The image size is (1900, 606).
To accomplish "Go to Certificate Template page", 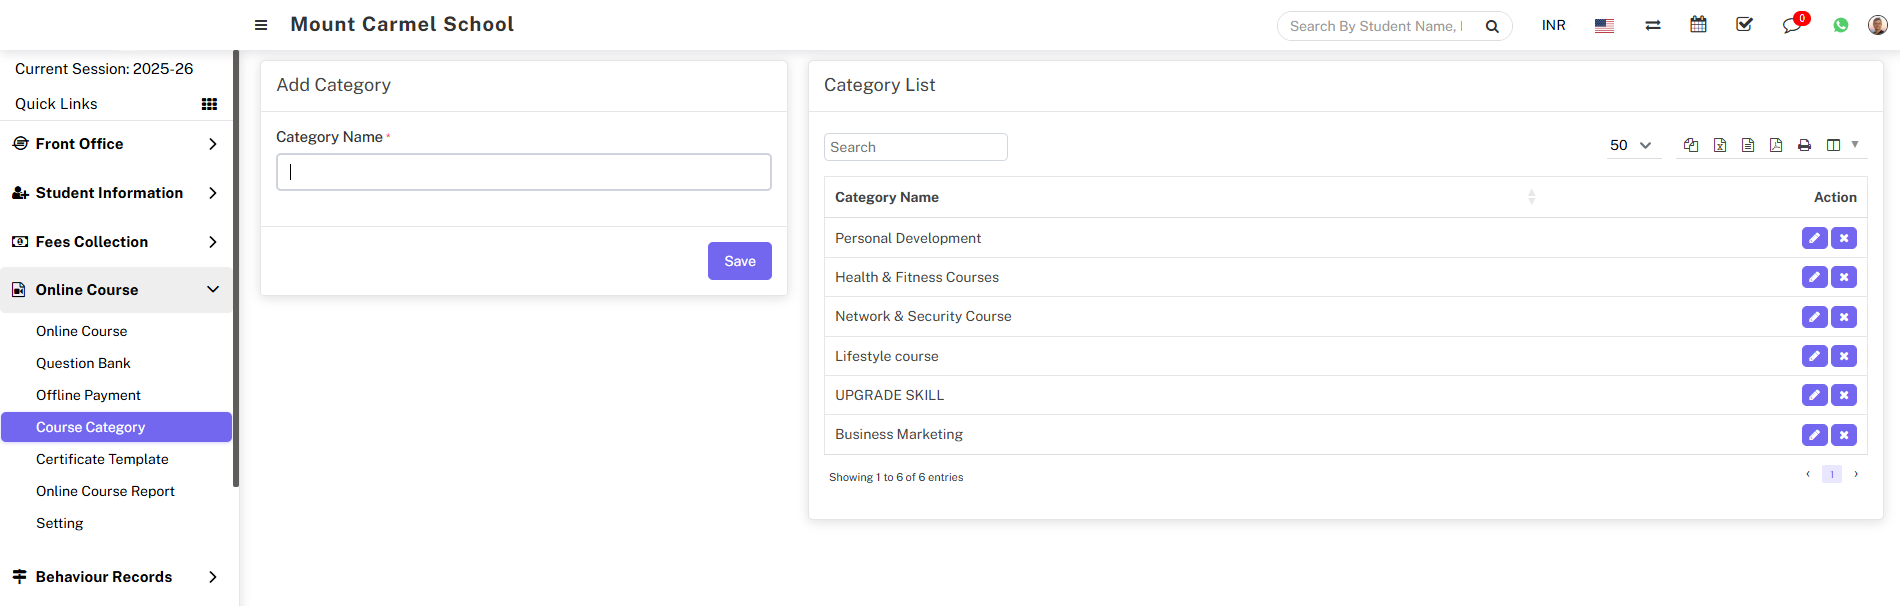I will pyautogui.click(x=102, y=459).
